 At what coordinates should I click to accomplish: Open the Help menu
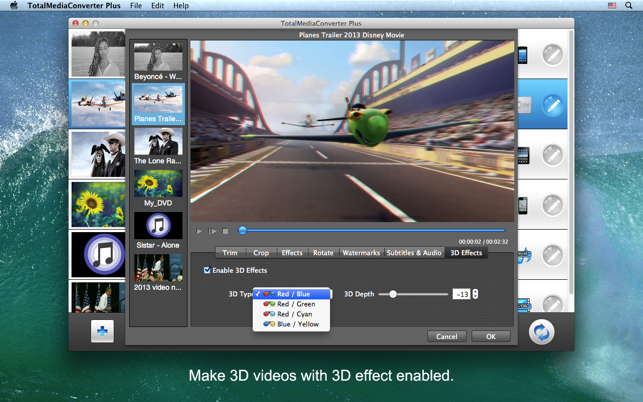[x=181, y=5]
